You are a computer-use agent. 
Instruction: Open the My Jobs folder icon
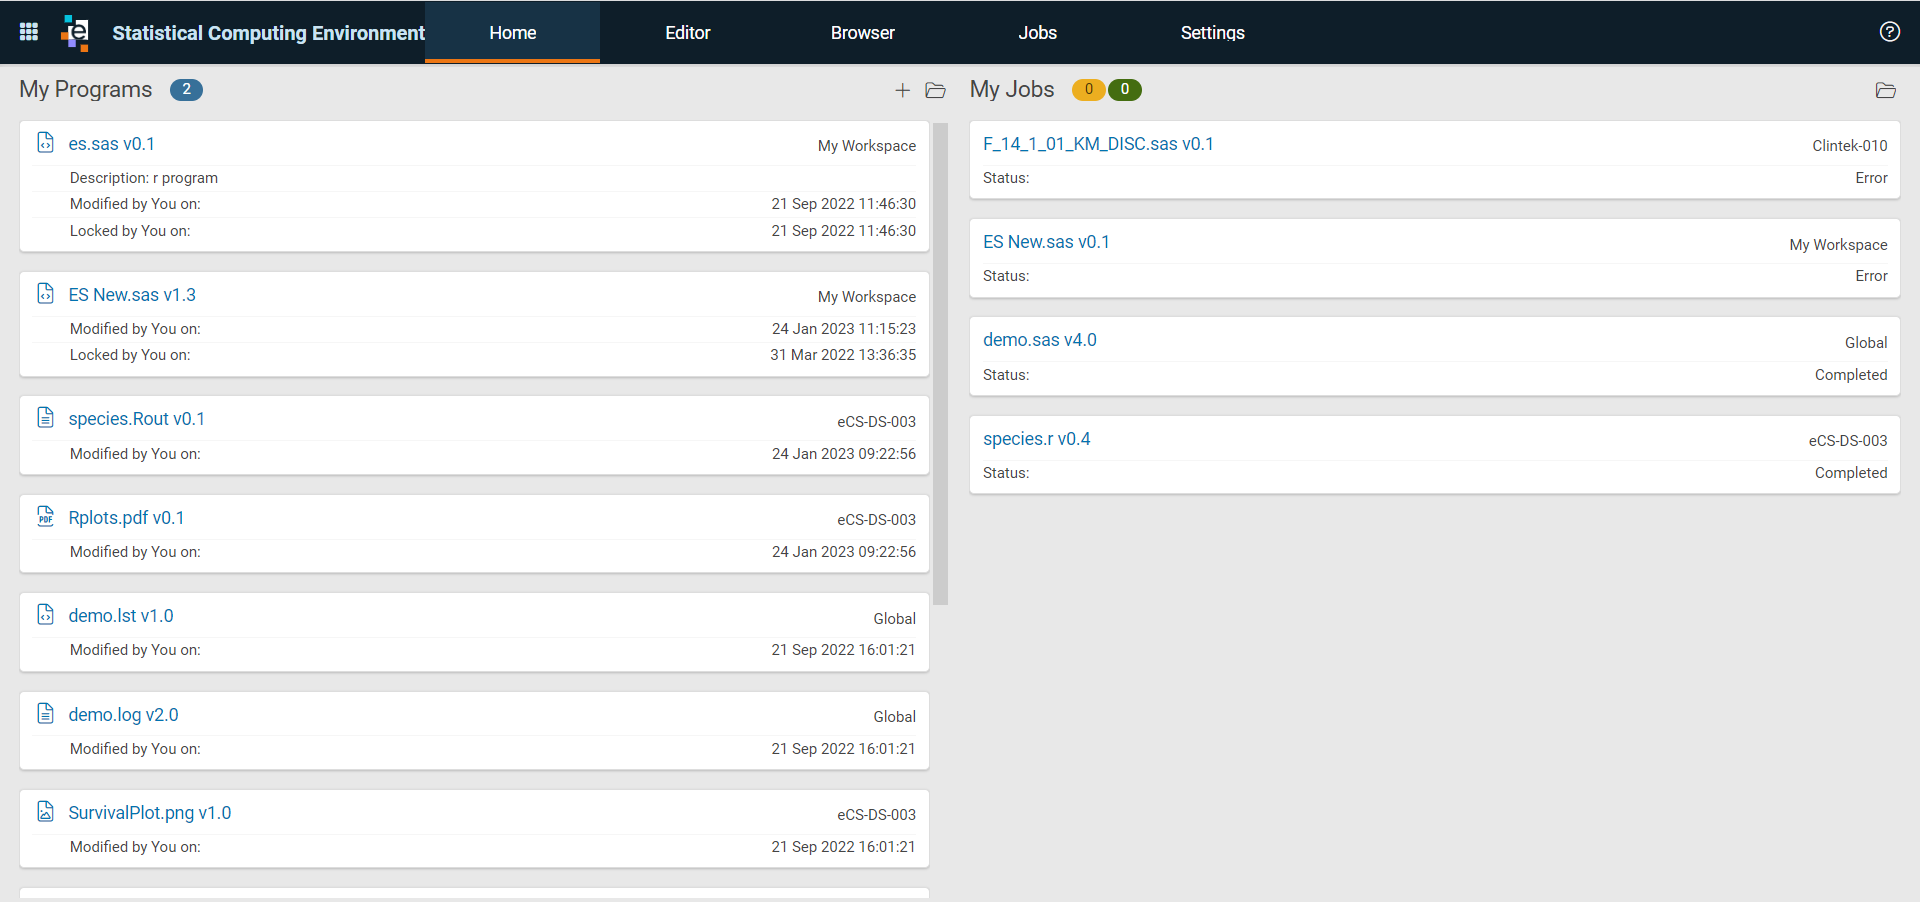1886,90
